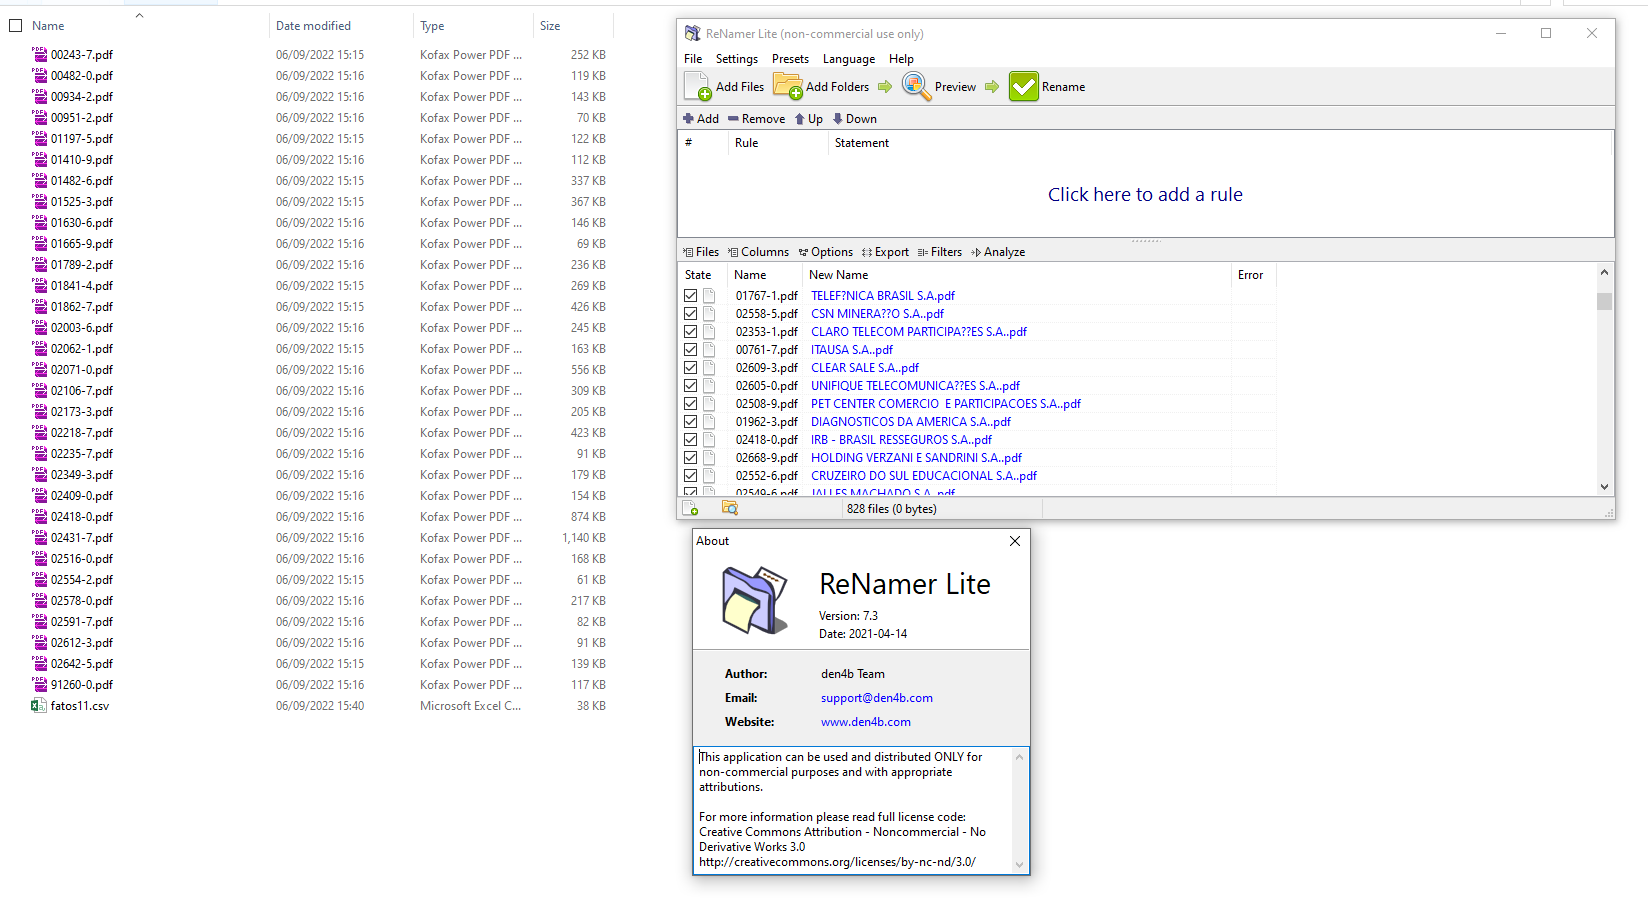Uncheck the 02508-9.pdf file checkbox
Image resolution: width=1648 pixels, height=923 pixels.
click(x=690, y=404)
